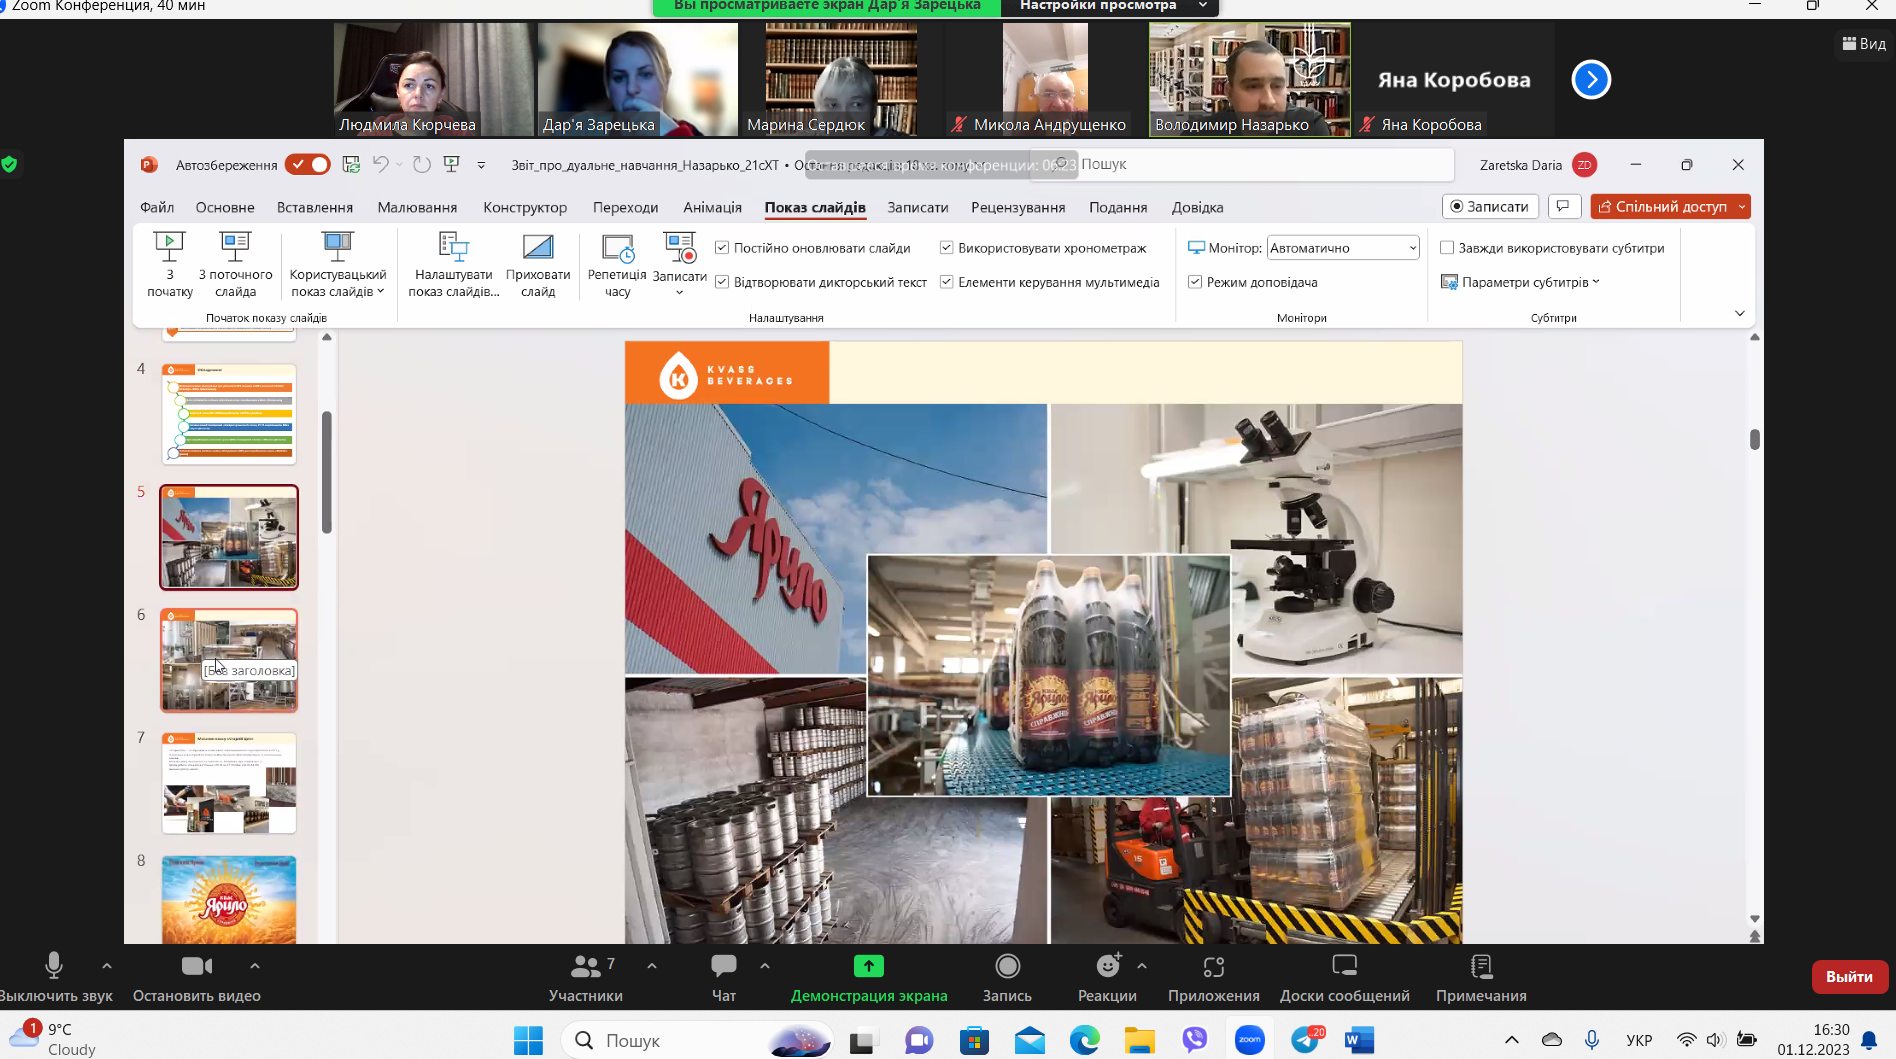Switch to the Animation ribbon tab
The image size is (1896, 1059).
[712, 207]
